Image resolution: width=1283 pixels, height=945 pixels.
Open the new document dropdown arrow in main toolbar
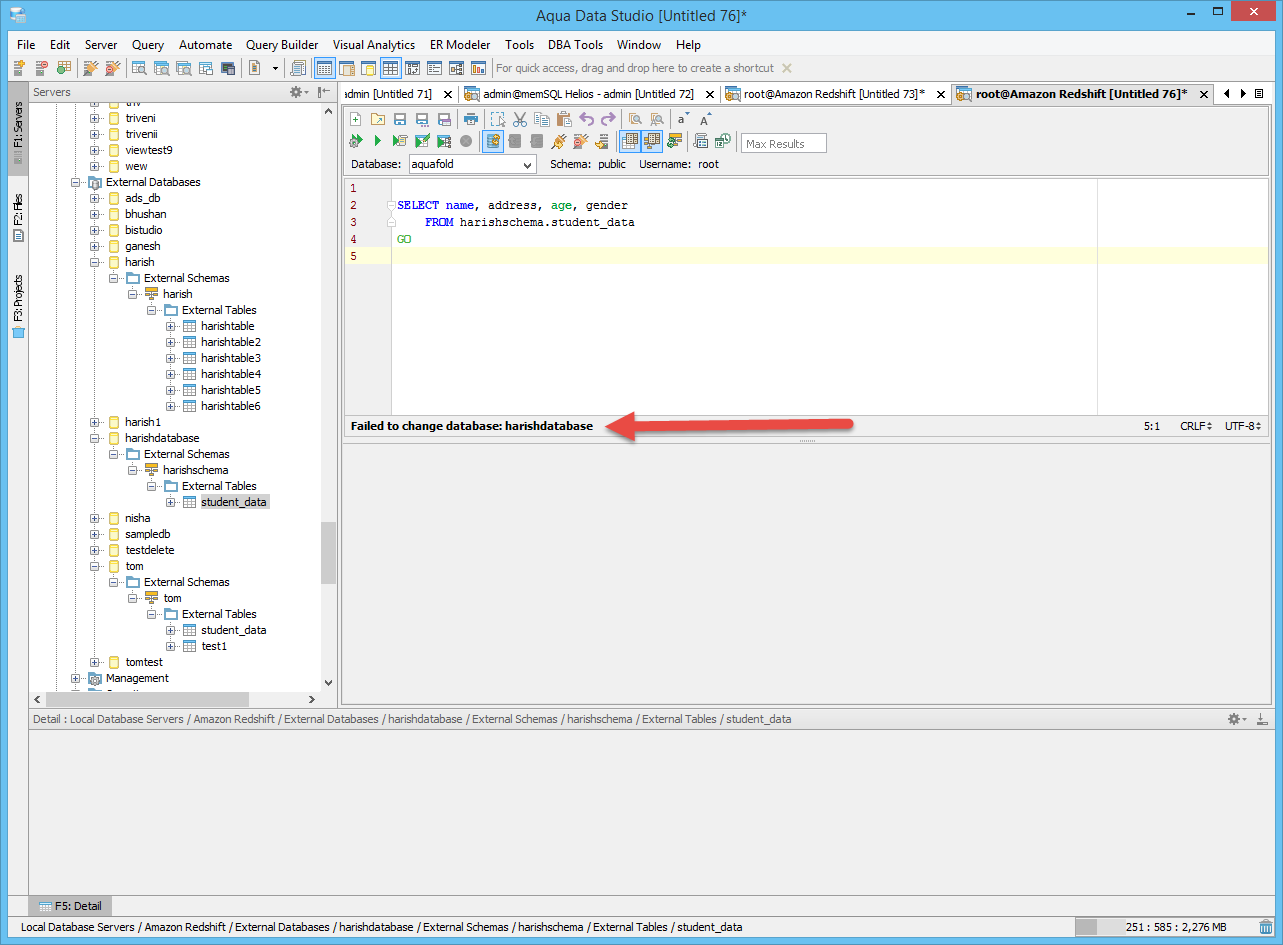(275, 68)
